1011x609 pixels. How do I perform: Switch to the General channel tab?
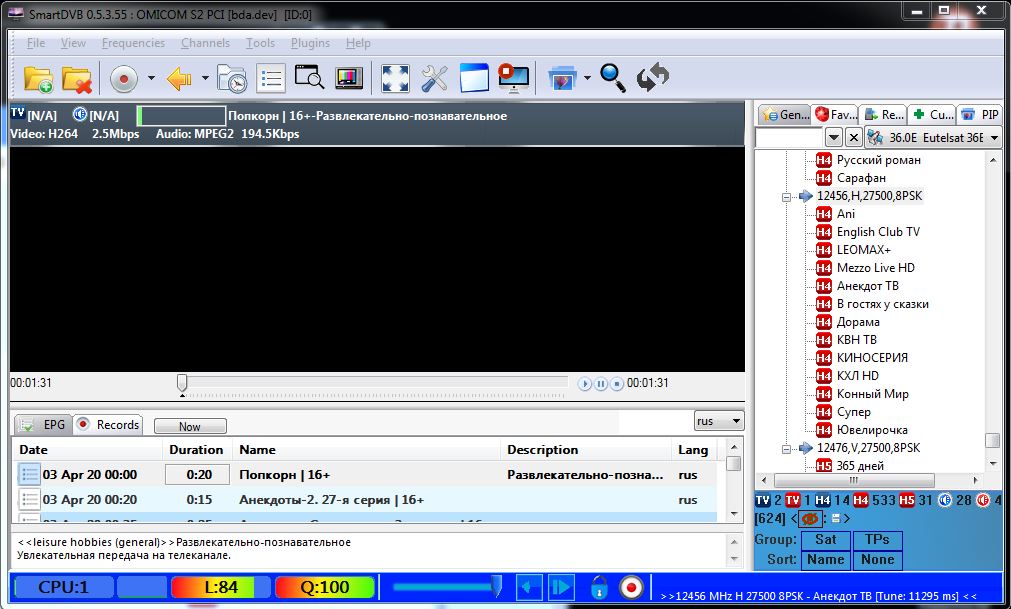(784, 115)
